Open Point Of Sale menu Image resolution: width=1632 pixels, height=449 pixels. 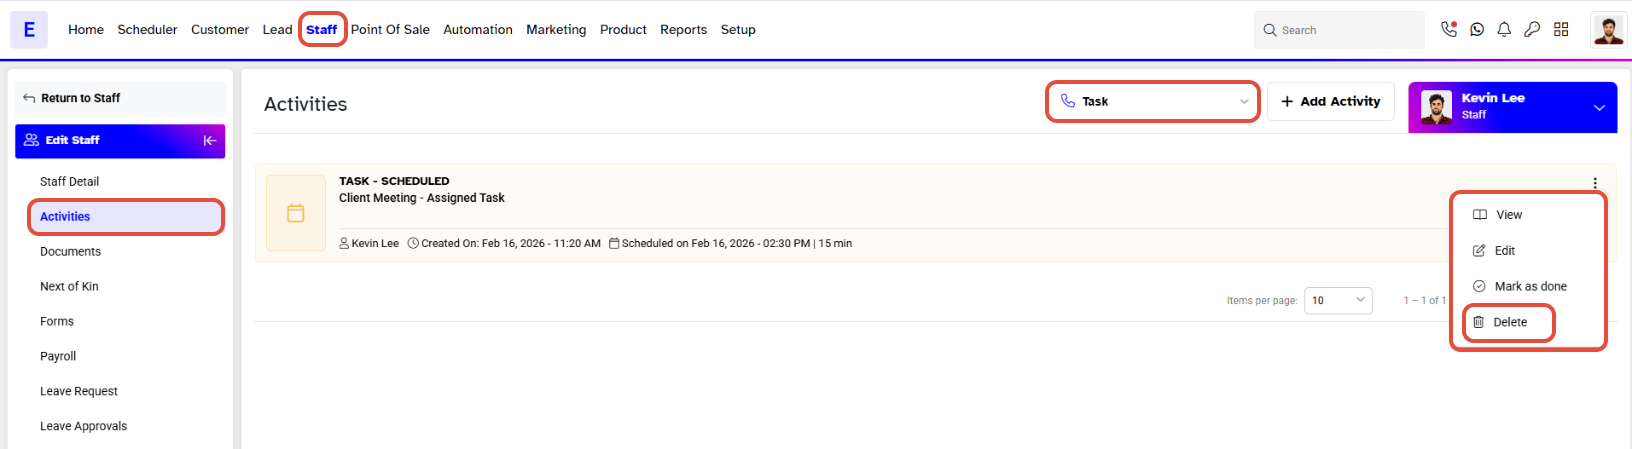(x=390, y=30)
